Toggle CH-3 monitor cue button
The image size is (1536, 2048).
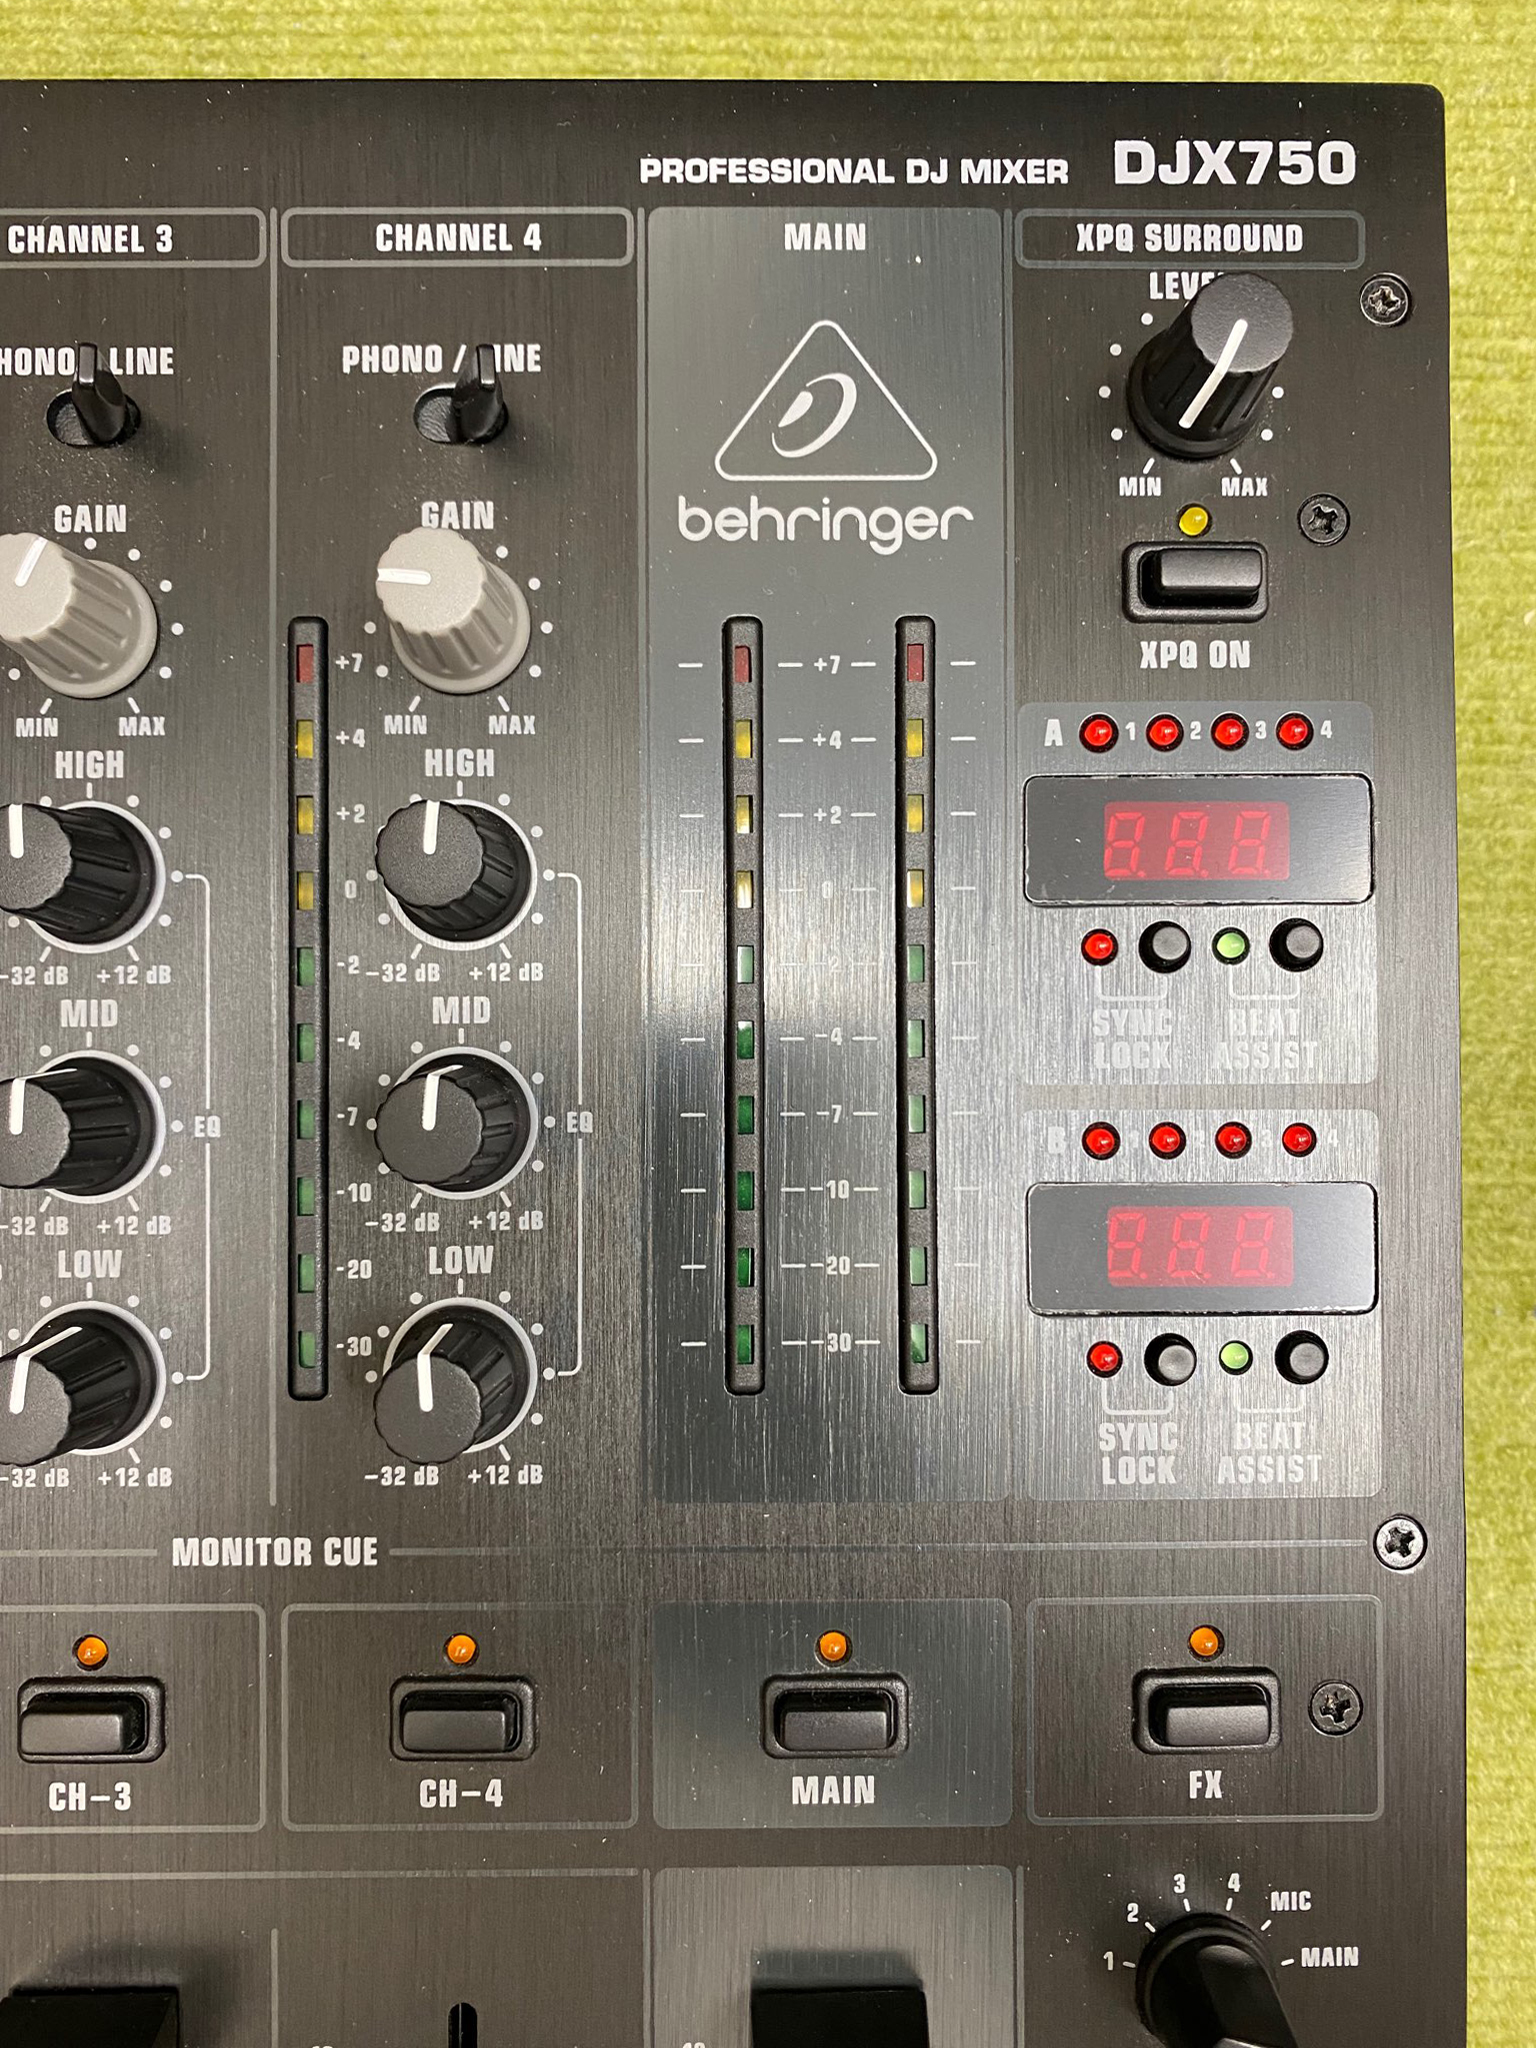pyautogui.click(x=90, y=1718)
